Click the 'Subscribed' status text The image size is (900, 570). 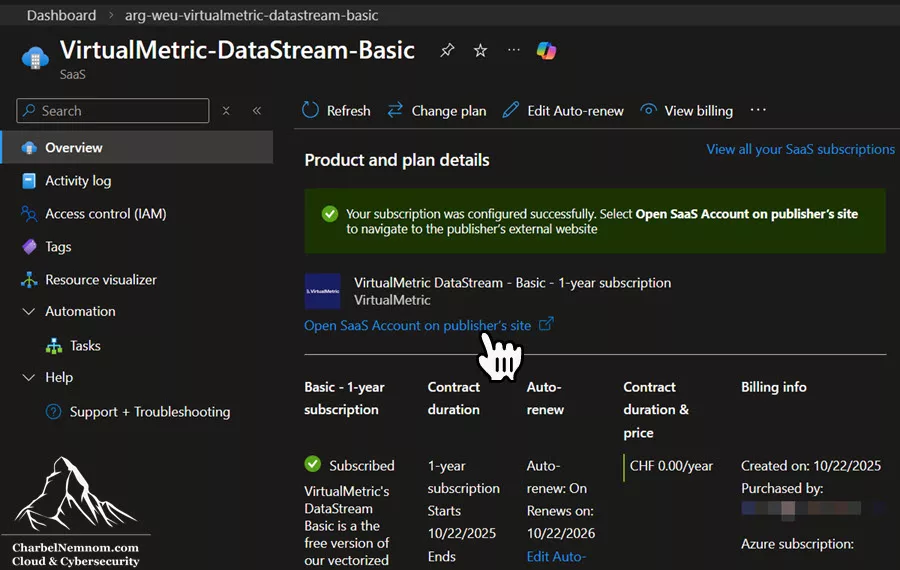362,466
